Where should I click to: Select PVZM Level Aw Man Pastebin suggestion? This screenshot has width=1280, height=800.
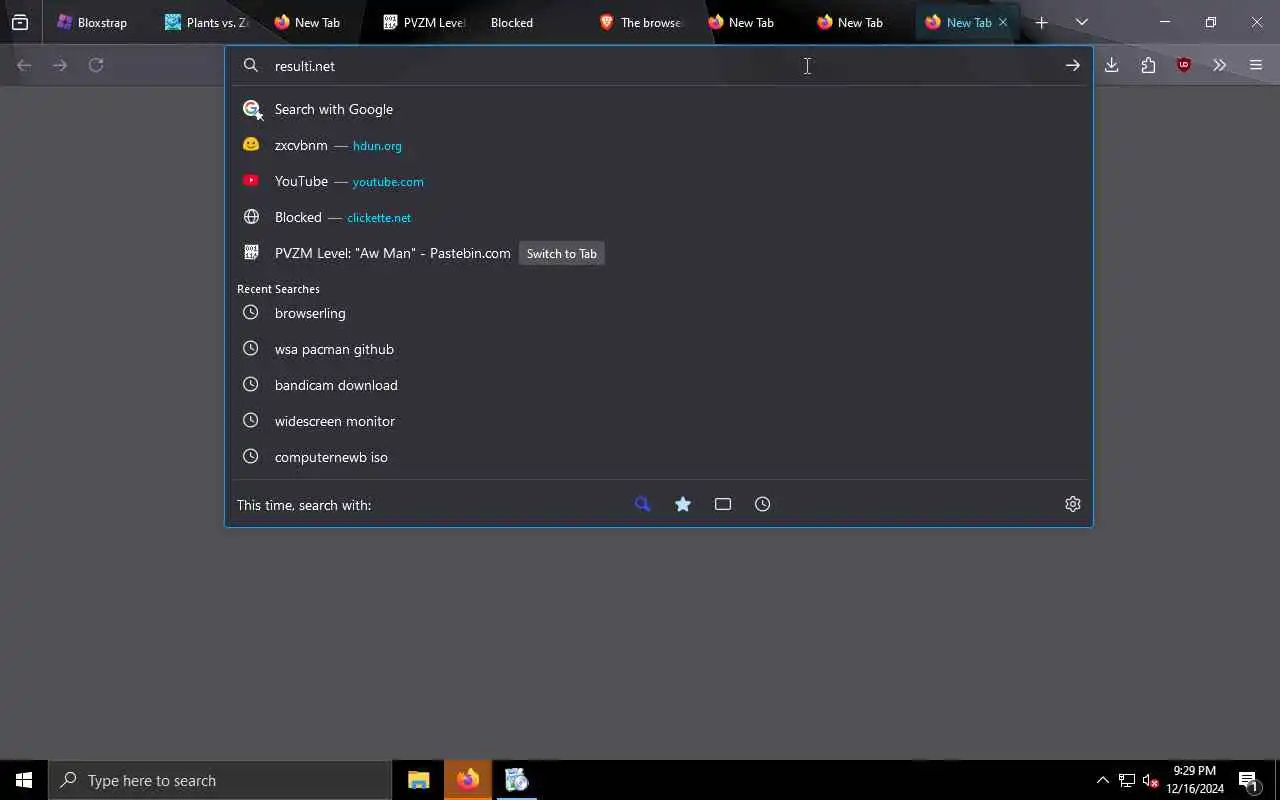tap(658, 253)
